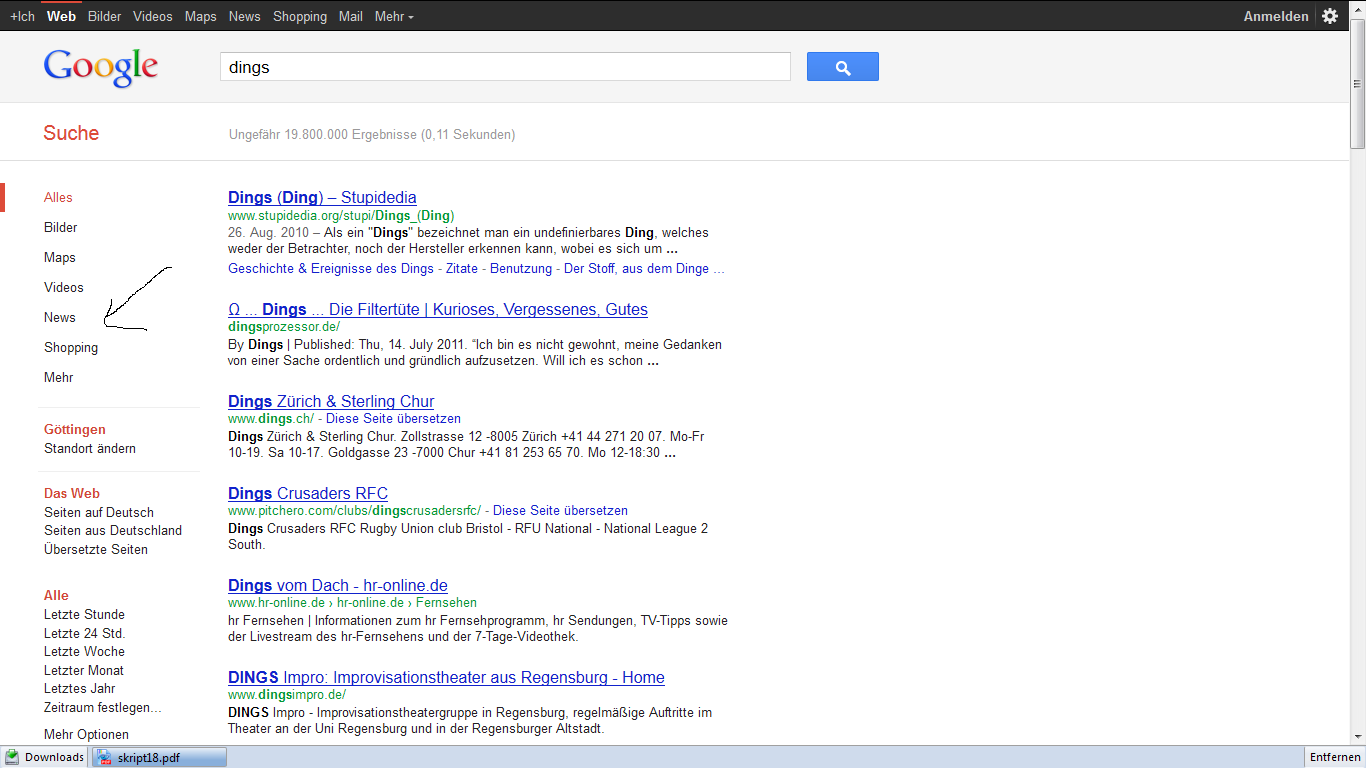
Task: Open the 'DINGS Impro: Improvisationstheater' result
Action: [446, 677]
